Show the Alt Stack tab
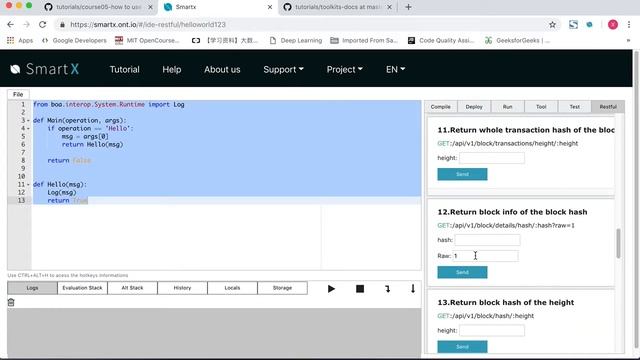The image size is (640, 360). (x=132, y=288)
